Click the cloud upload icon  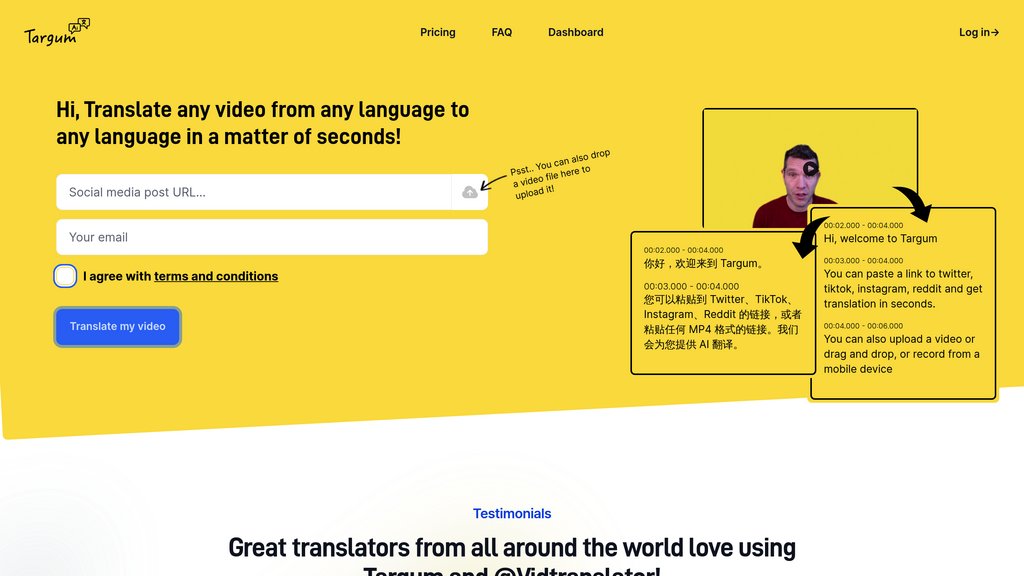pyautogui.click(x=470, y=192)
